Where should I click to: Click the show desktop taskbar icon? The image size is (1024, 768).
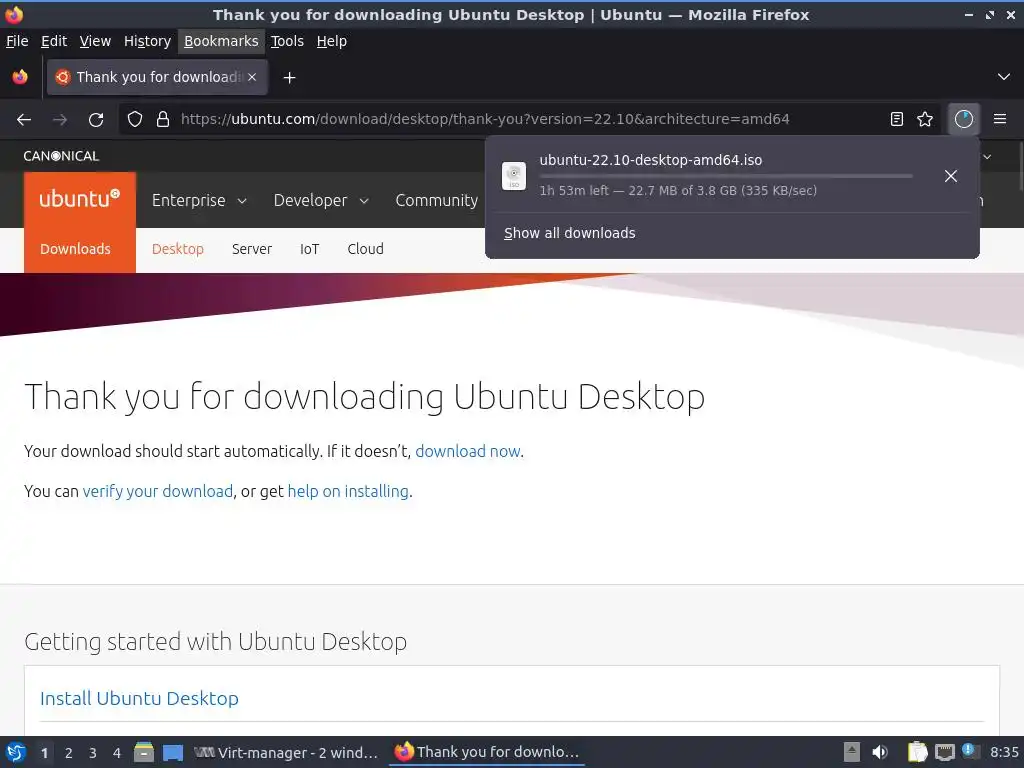pyautogui.click(x=173, y=753)
